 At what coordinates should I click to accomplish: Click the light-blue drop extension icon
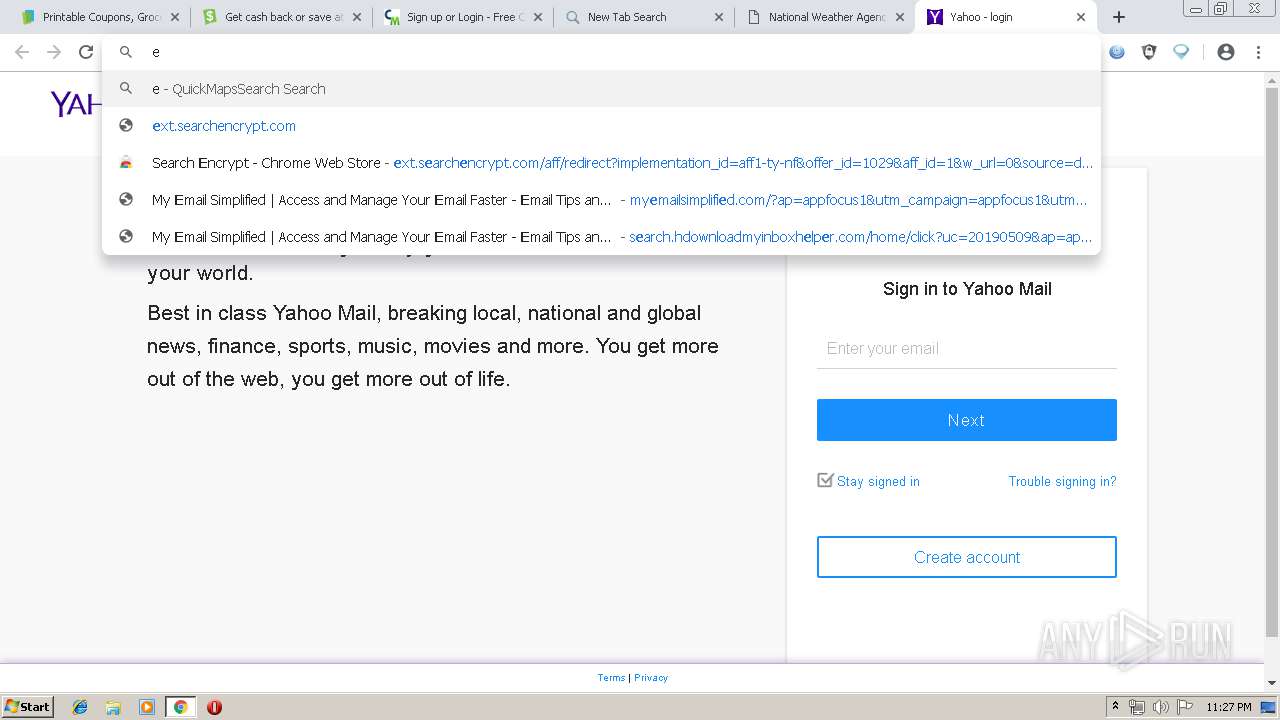pyautogui.click(x=1181, y=52)
